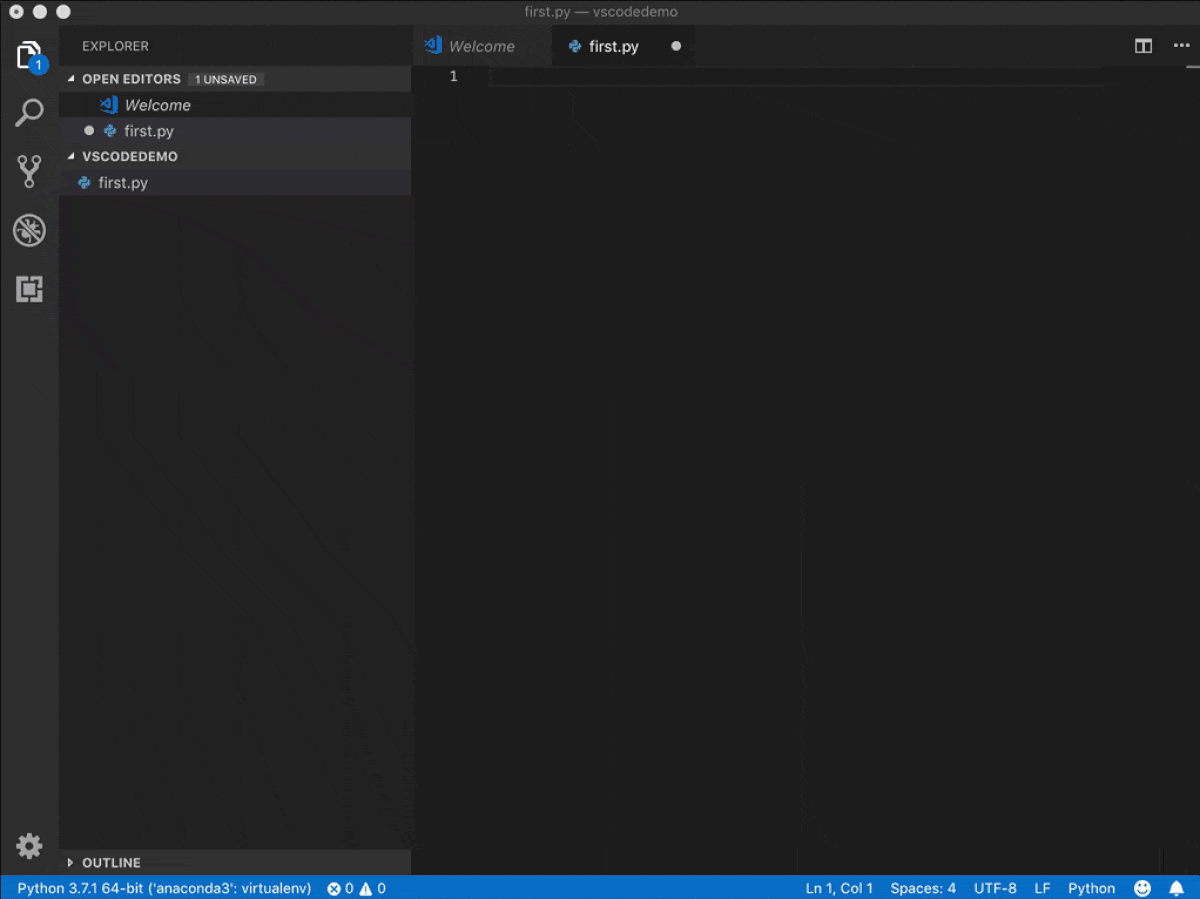
Task: Switch to the first.py editor tab
Action: [622, 46]
